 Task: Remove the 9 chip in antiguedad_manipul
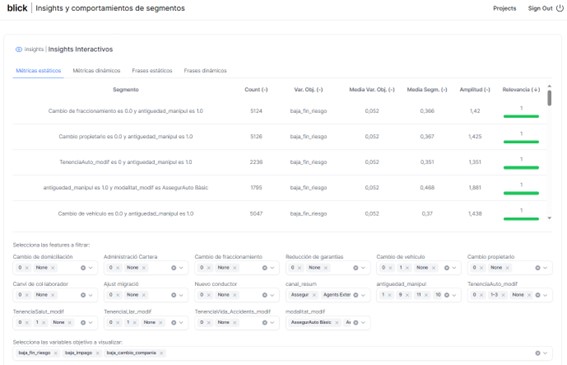point(408,295)
